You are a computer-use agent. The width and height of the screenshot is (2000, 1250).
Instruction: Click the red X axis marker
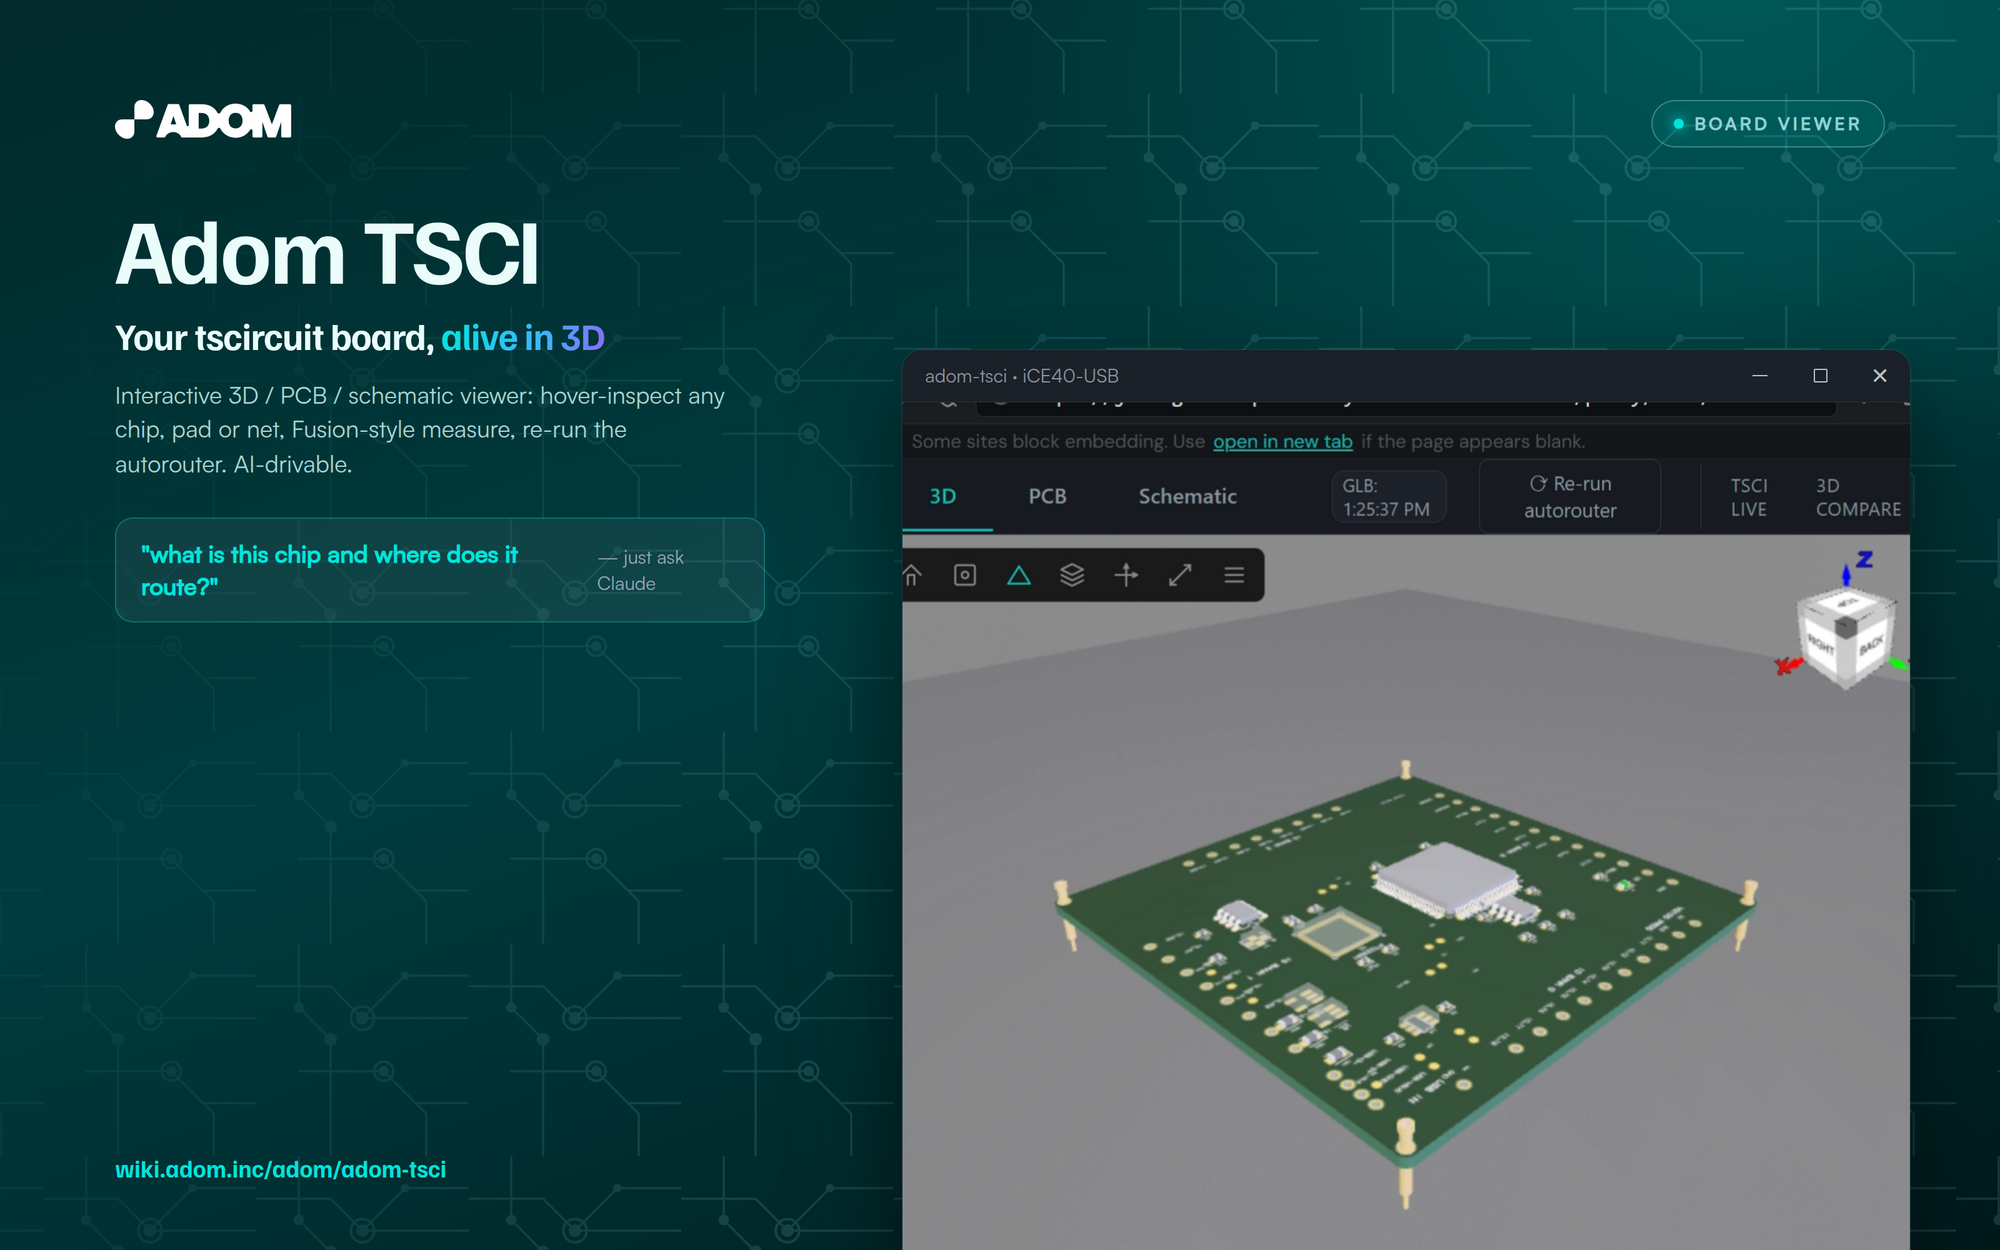tap(1787, 665)
